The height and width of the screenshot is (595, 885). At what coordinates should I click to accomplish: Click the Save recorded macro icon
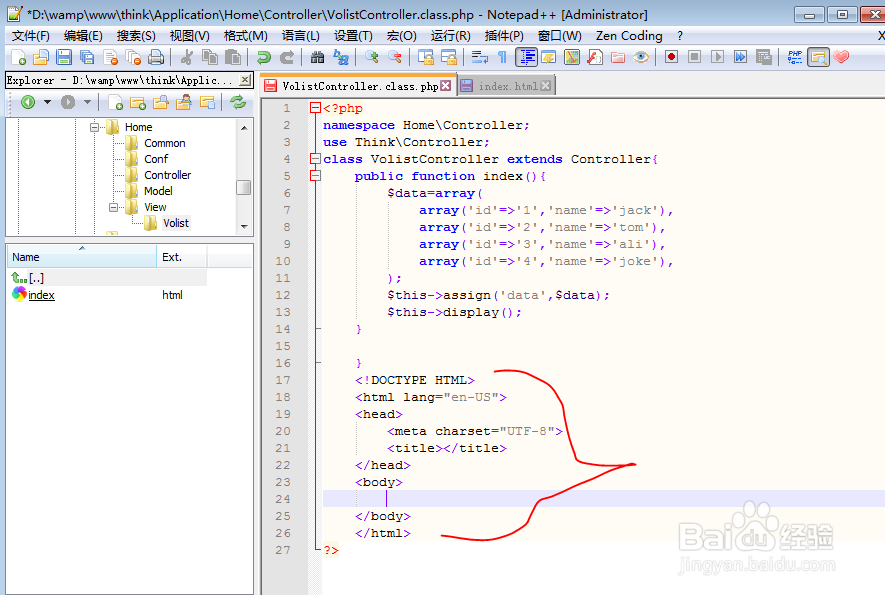pos(764,57)
